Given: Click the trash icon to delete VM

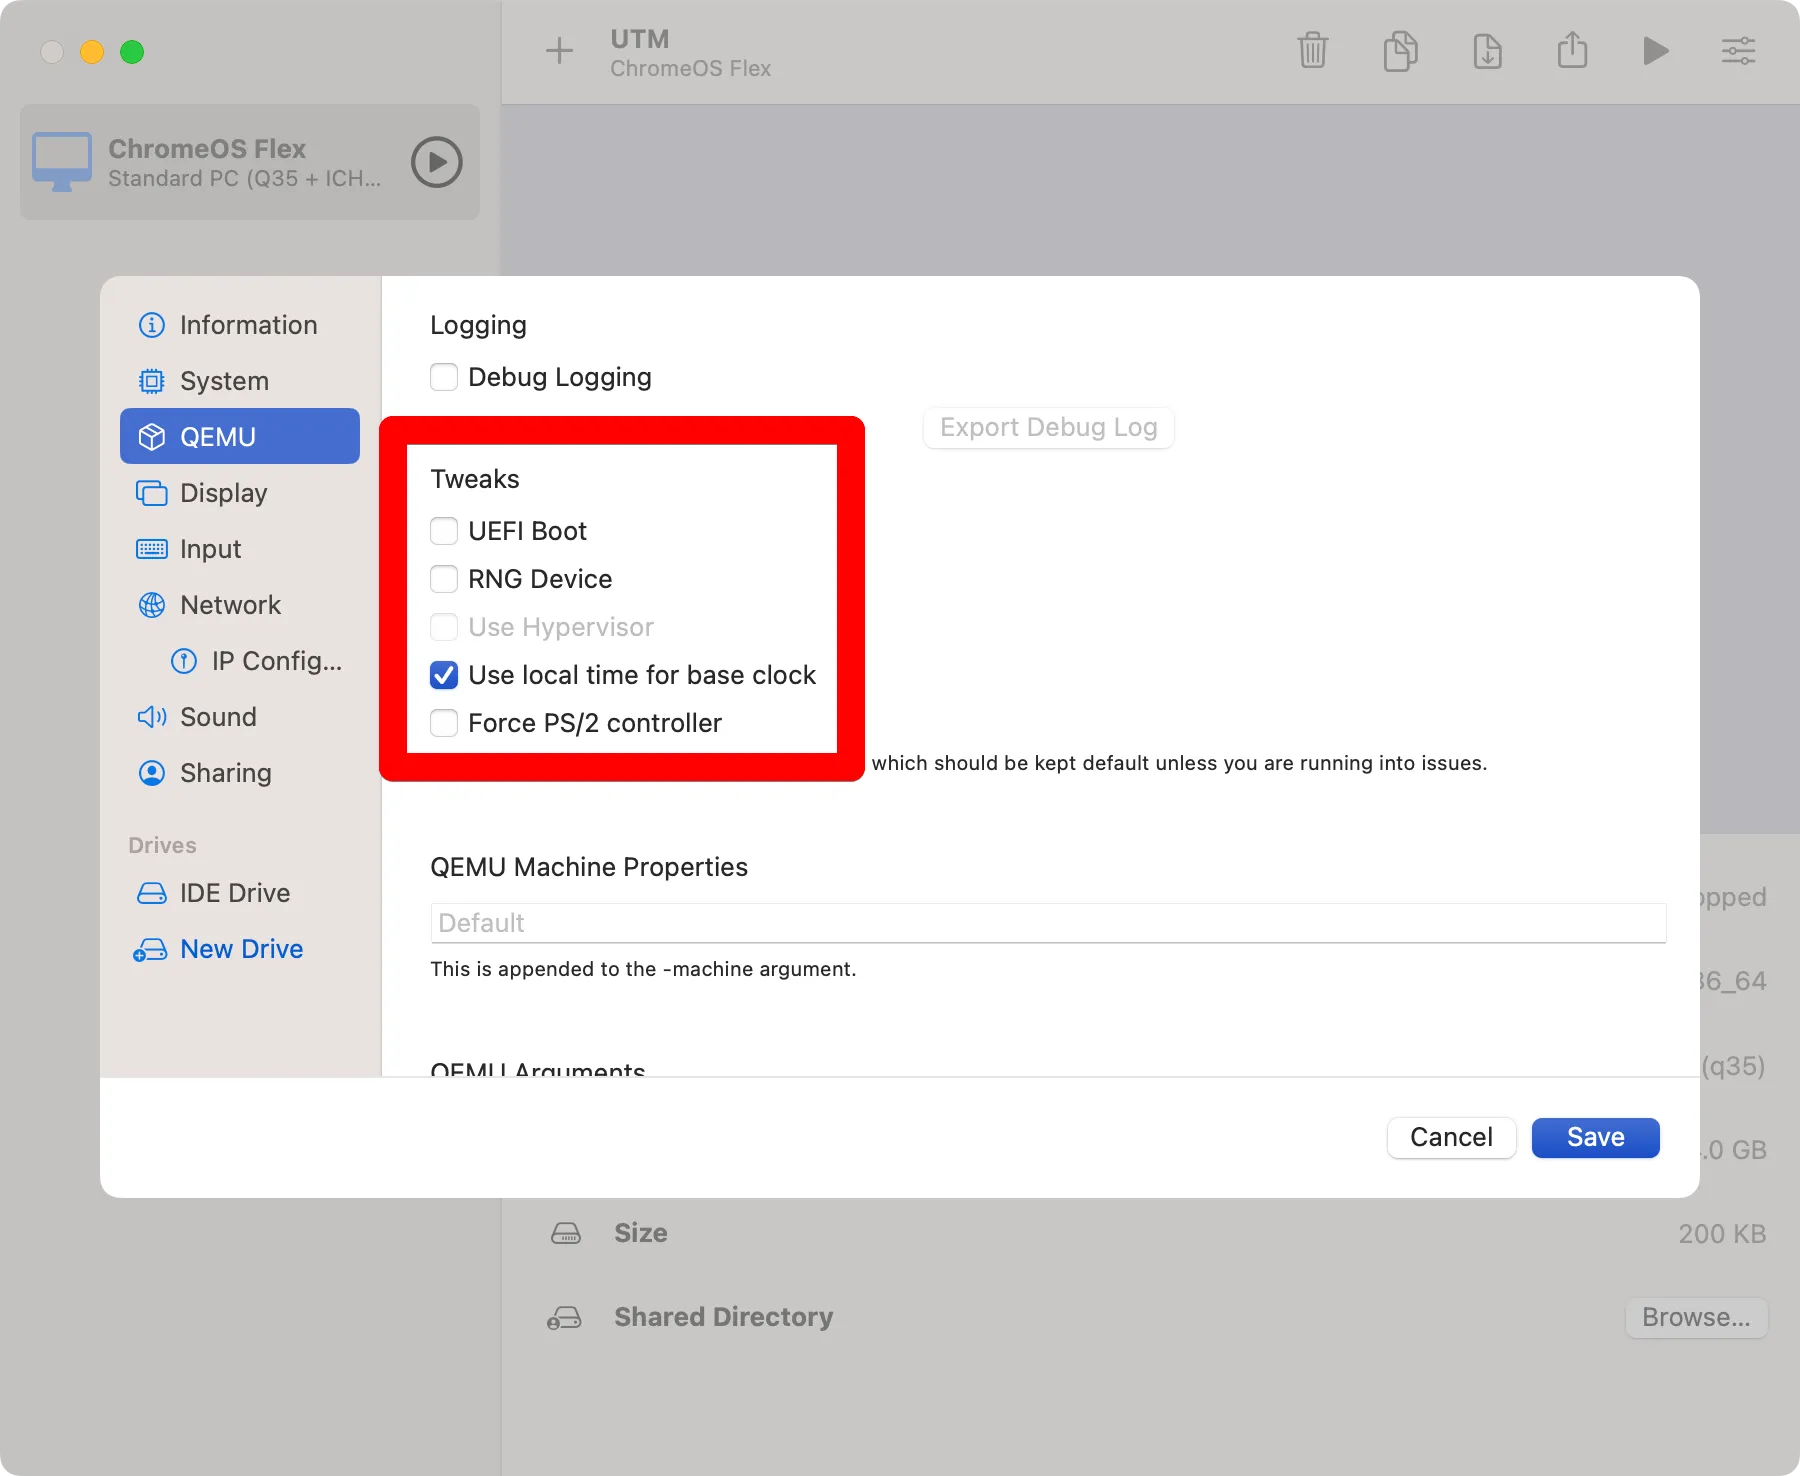Looking at the screenshot, I should (1312, 50).
